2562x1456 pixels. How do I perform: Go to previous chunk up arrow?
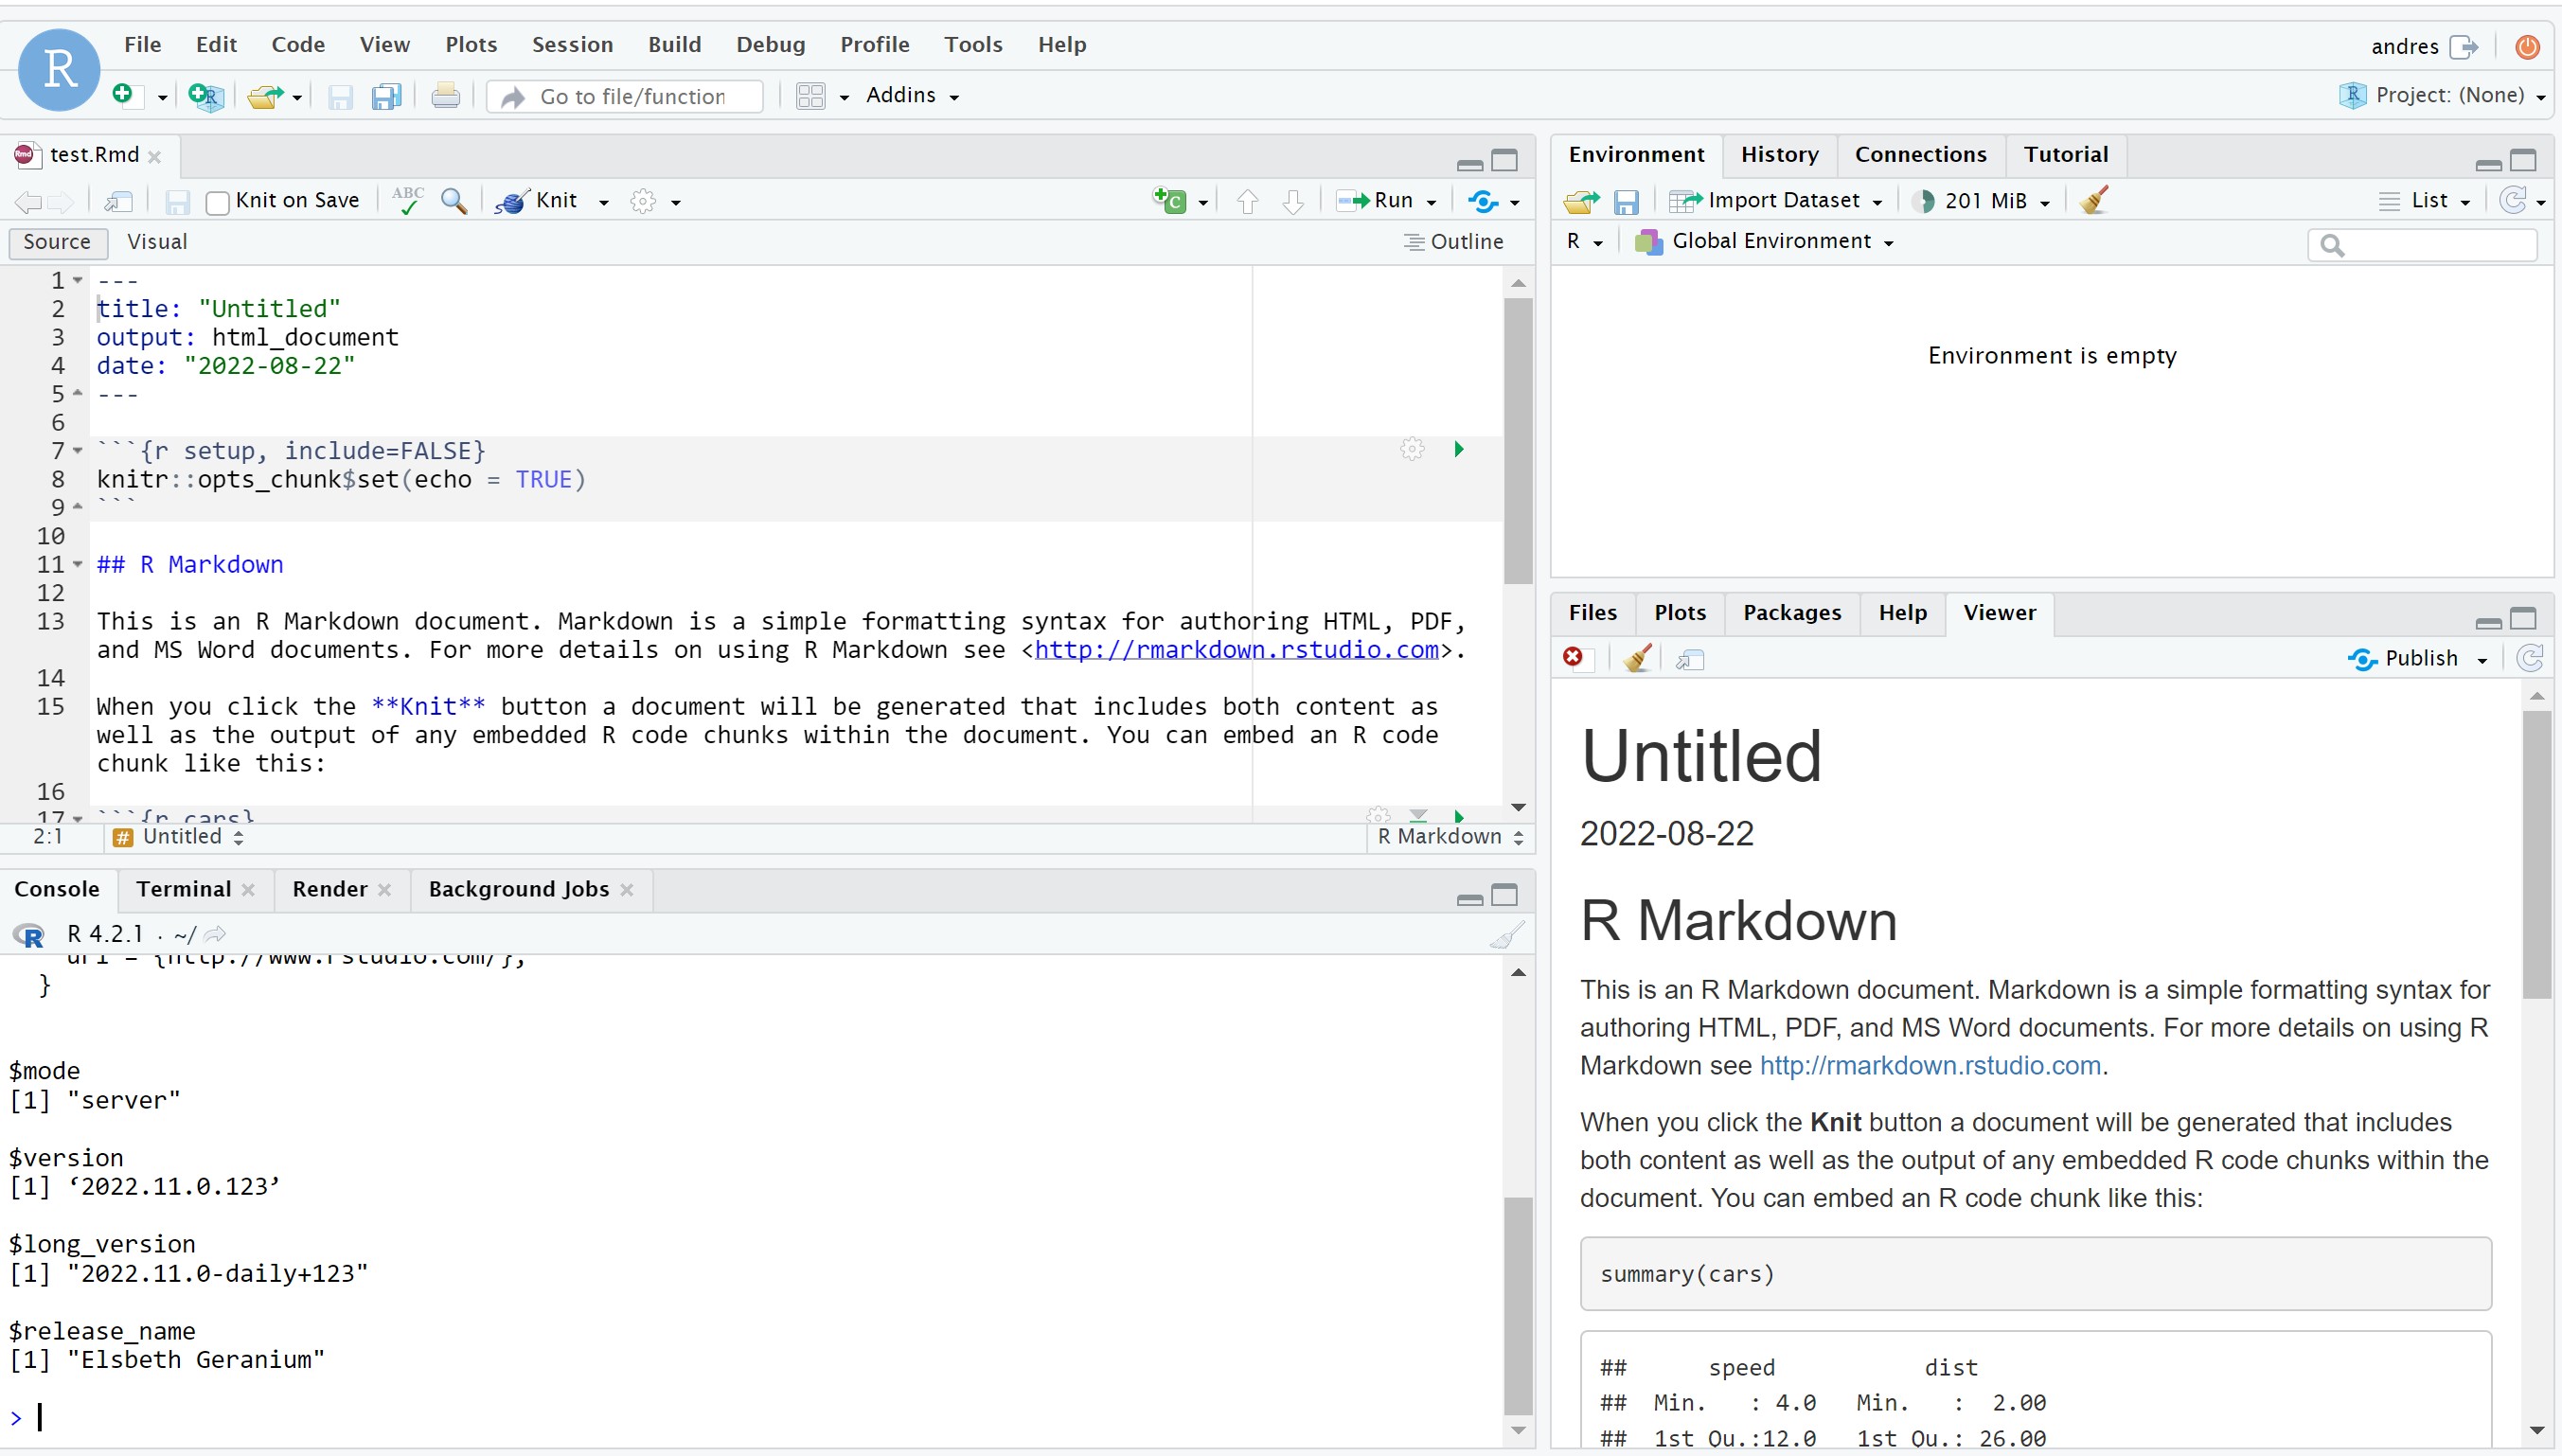coord(1247,201)
